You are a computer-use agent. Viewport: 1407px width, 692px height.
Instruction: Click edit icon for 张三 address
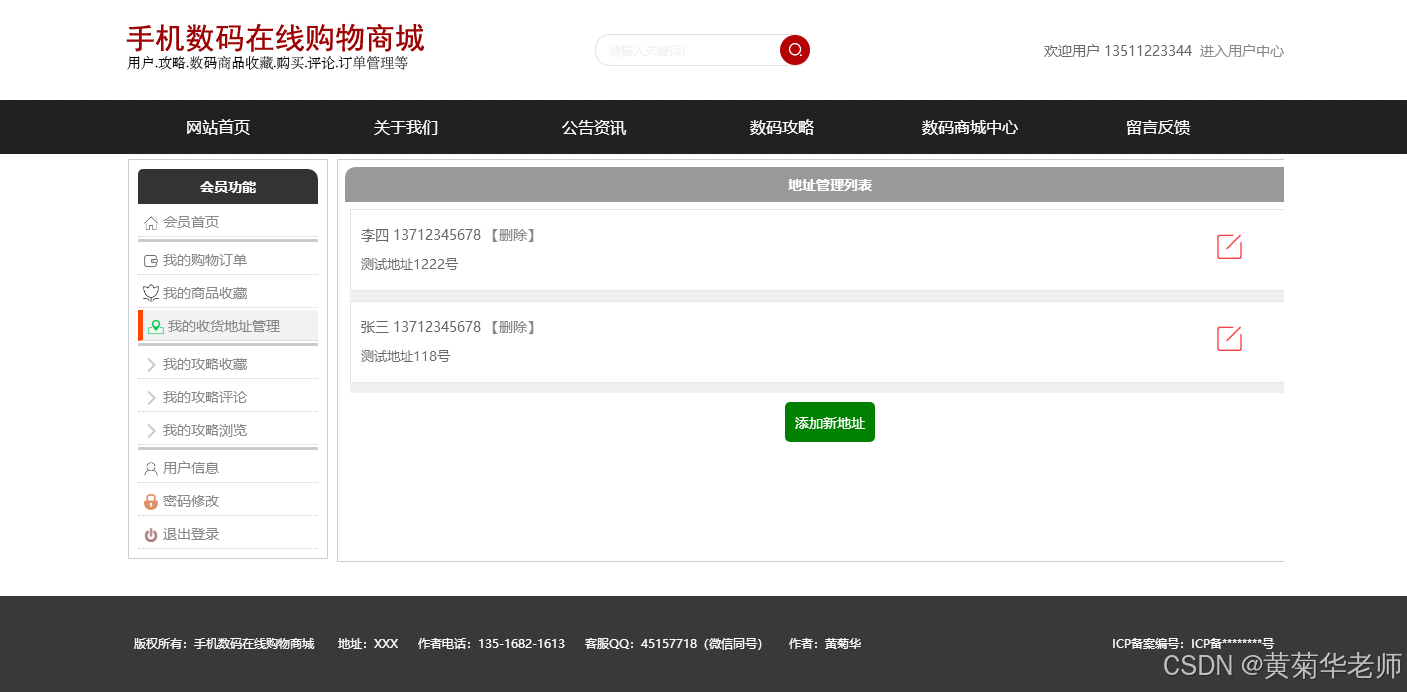1229,339
